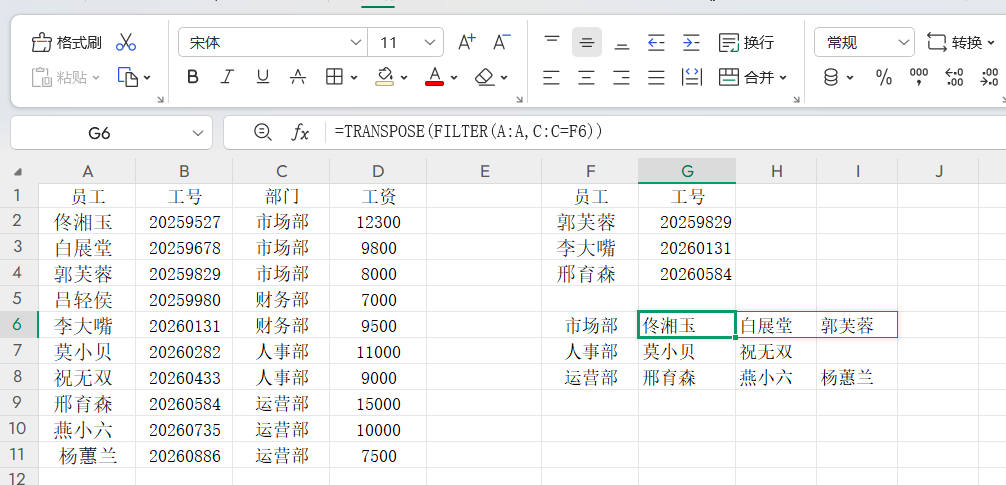The width and height of the screenshot is (1006, 485).
Task: Toggle bold formatting
Action: tap(193, 77)
